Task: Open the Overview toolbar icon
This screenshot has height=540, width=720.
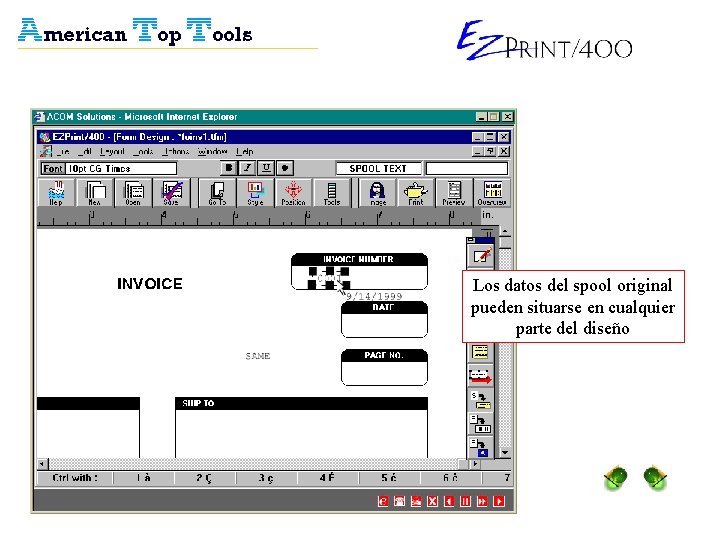Action: [x=492, y=192]
